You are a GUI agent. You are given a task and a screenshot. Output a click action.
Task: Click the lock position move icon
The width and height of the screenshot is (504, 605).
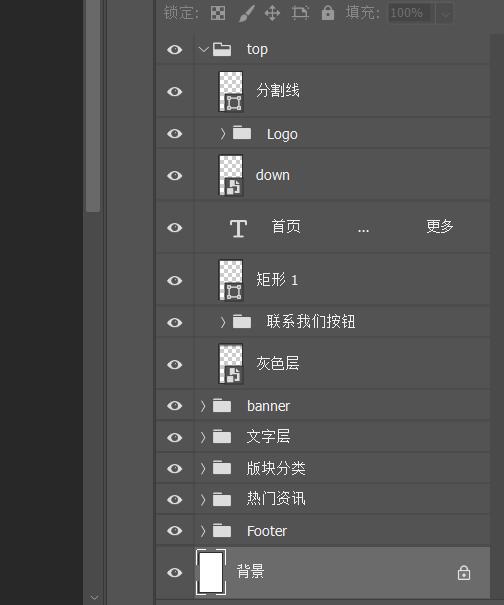[272, 13]
